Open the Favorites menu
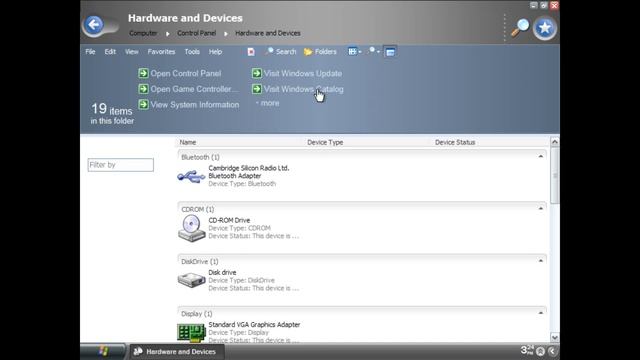 pos(161,52)
